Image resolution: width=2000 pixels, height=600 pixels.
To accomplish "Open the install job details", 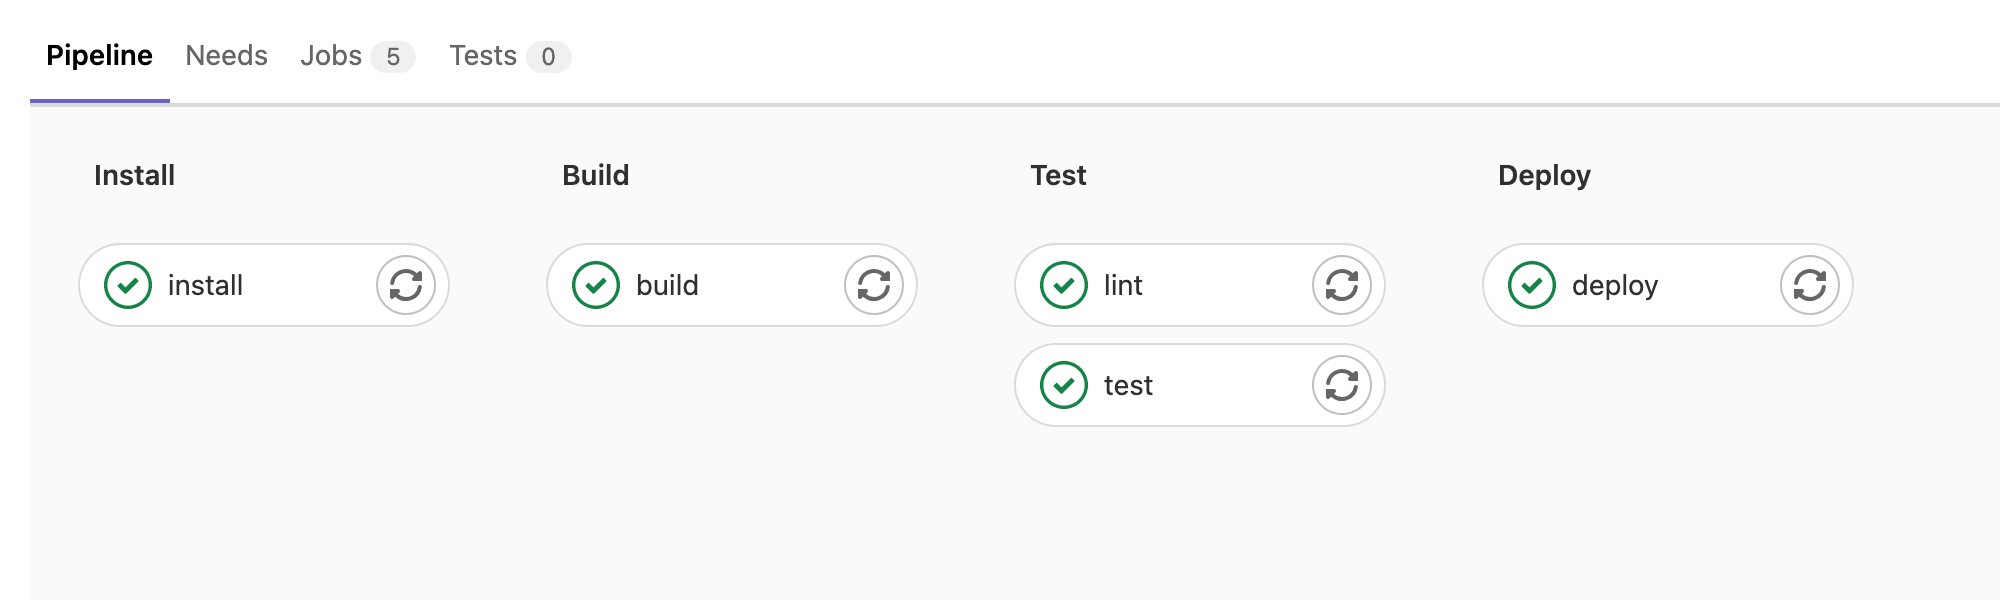I will coord(205,284).
